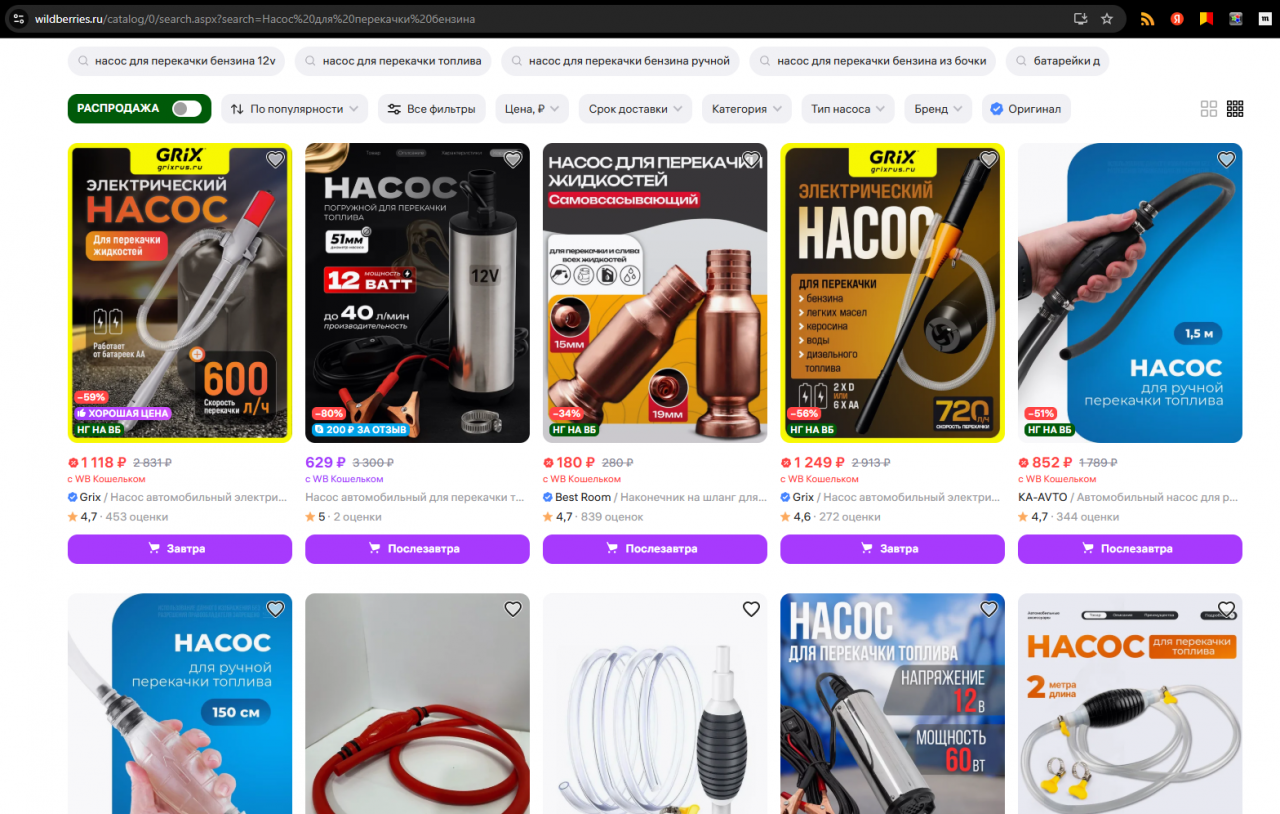Open the Тип насоса dropdown
The image size is (1280, 814).
(x=847, y=109)
